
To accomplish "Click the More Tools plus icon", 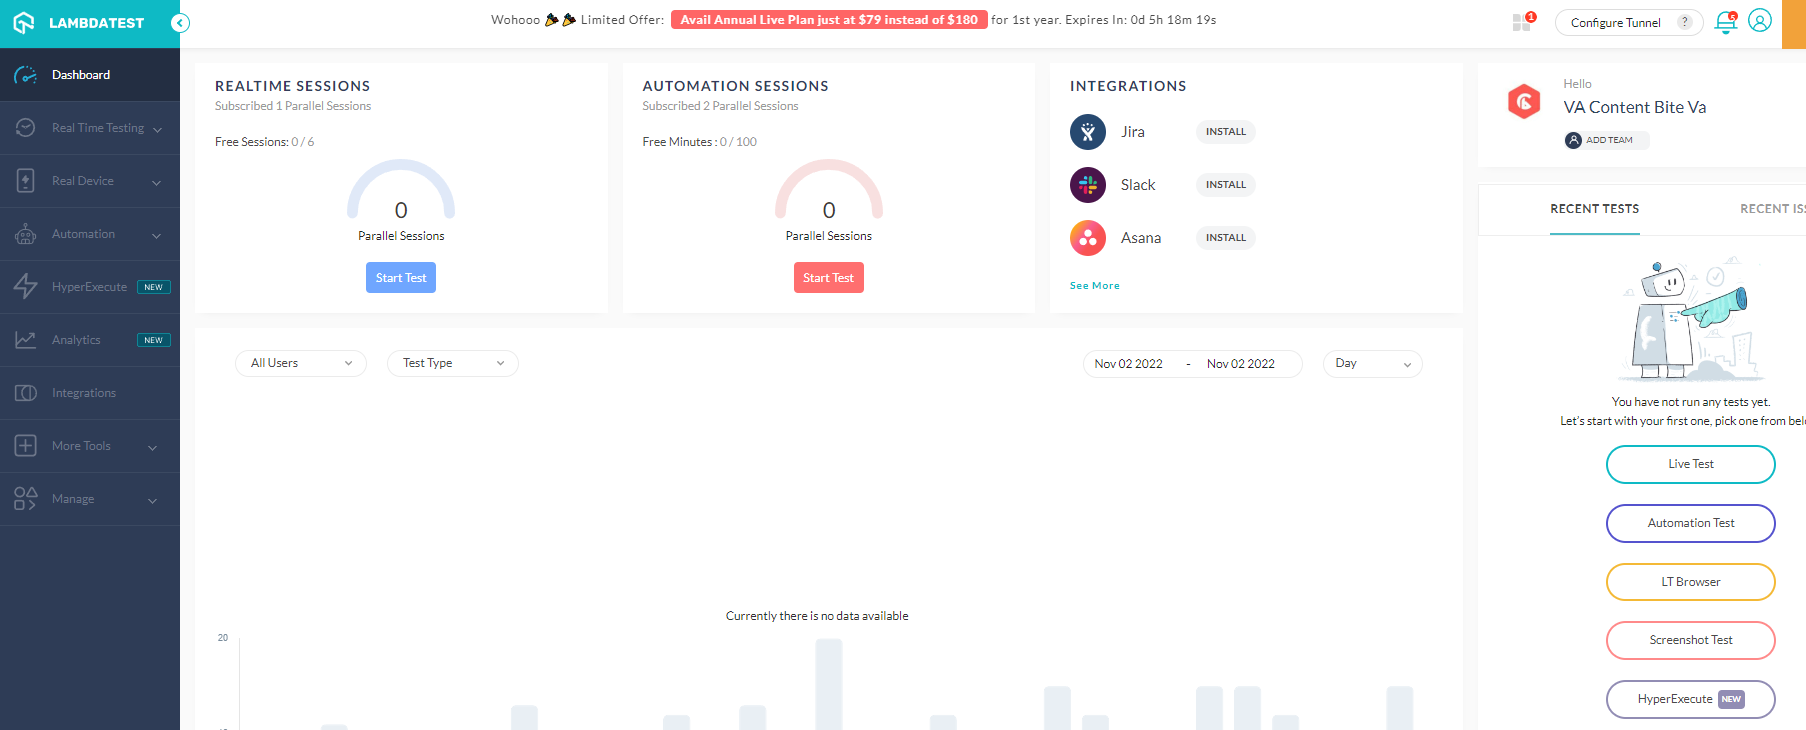I will click(x=26, y=446).
